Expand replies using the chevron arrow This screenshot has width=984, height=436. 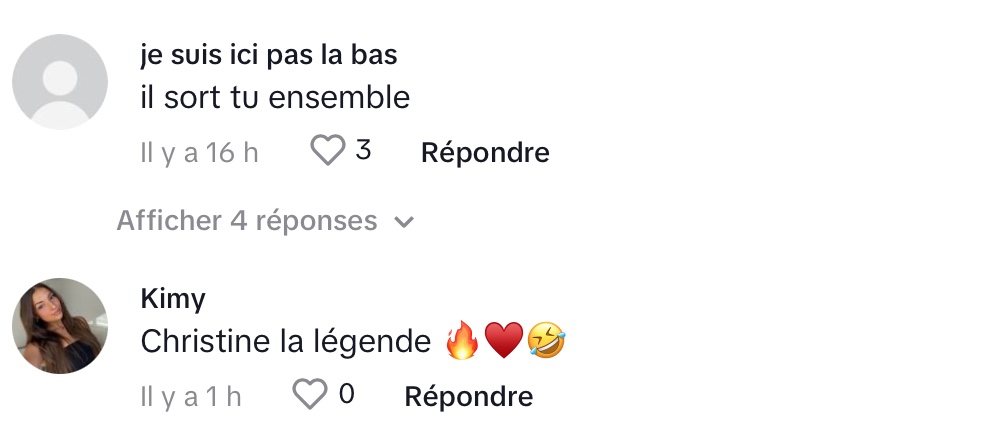[404, 221]
